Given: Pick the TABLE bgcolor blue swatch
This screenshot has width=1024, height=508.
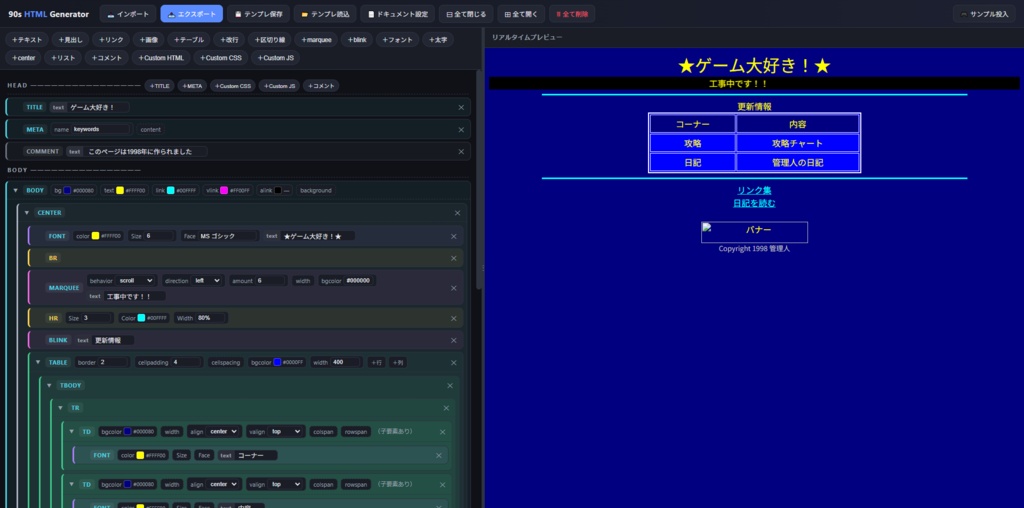Looking at the screenshot, I should [277, 362].
